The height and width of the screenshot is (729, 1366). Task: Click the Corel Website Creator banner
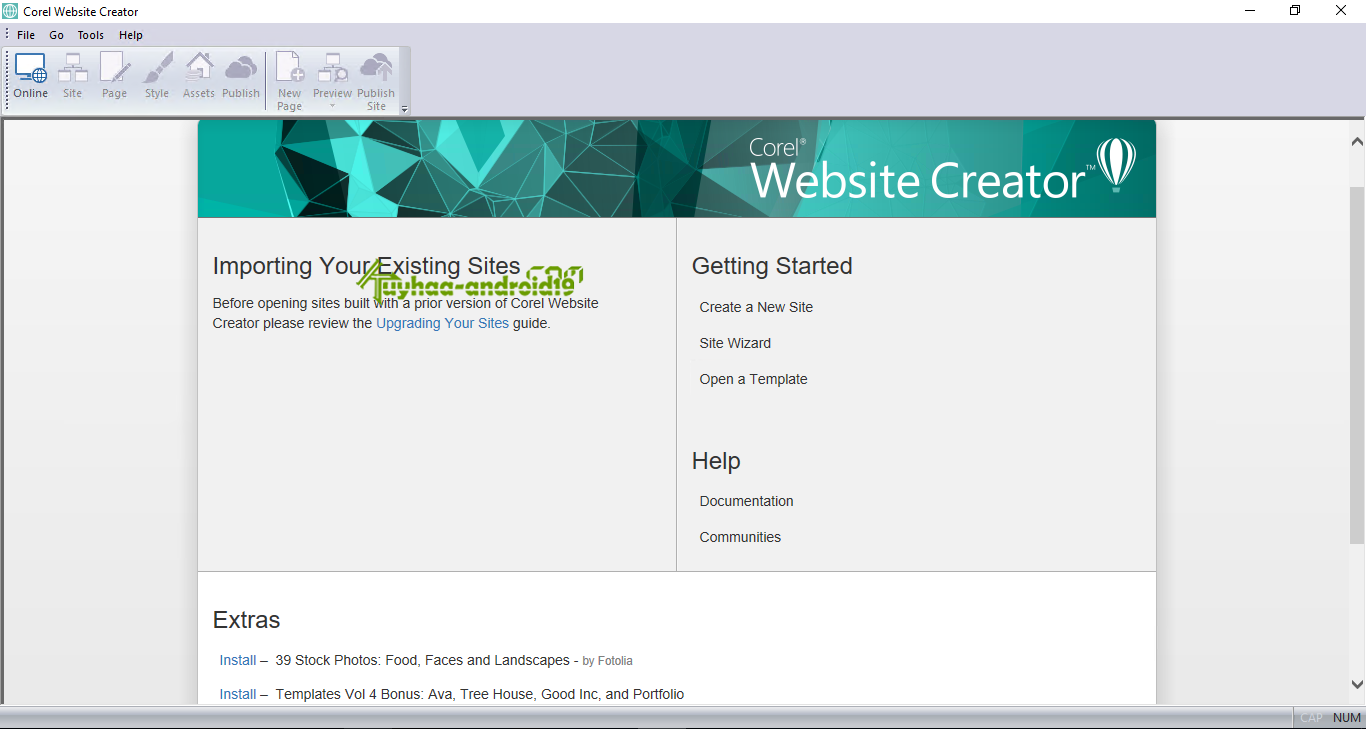pyautogui.click(x=677, y=169)
